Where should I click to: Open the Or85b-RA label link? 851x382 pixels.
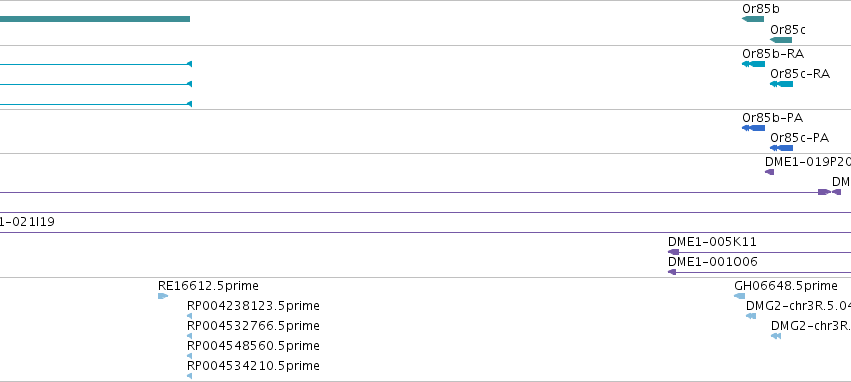(x=773, y=54)
